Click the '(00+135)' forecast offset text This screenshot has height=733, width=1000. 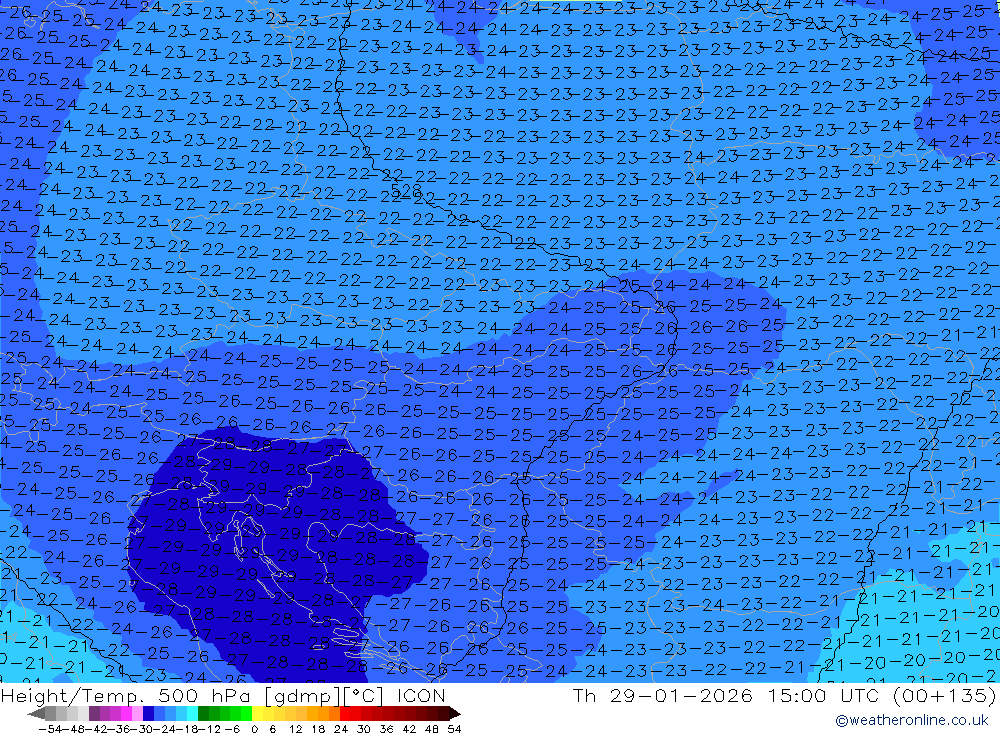coord(944,695)
